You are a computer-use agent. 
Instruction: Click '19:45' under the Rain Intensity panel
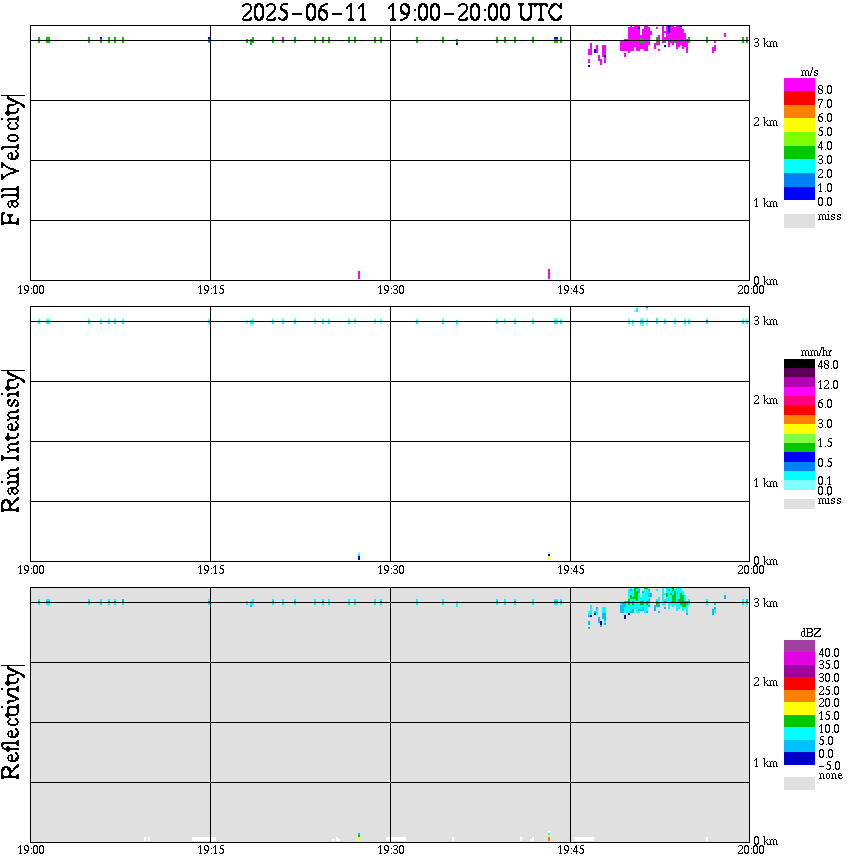(571, 570)
